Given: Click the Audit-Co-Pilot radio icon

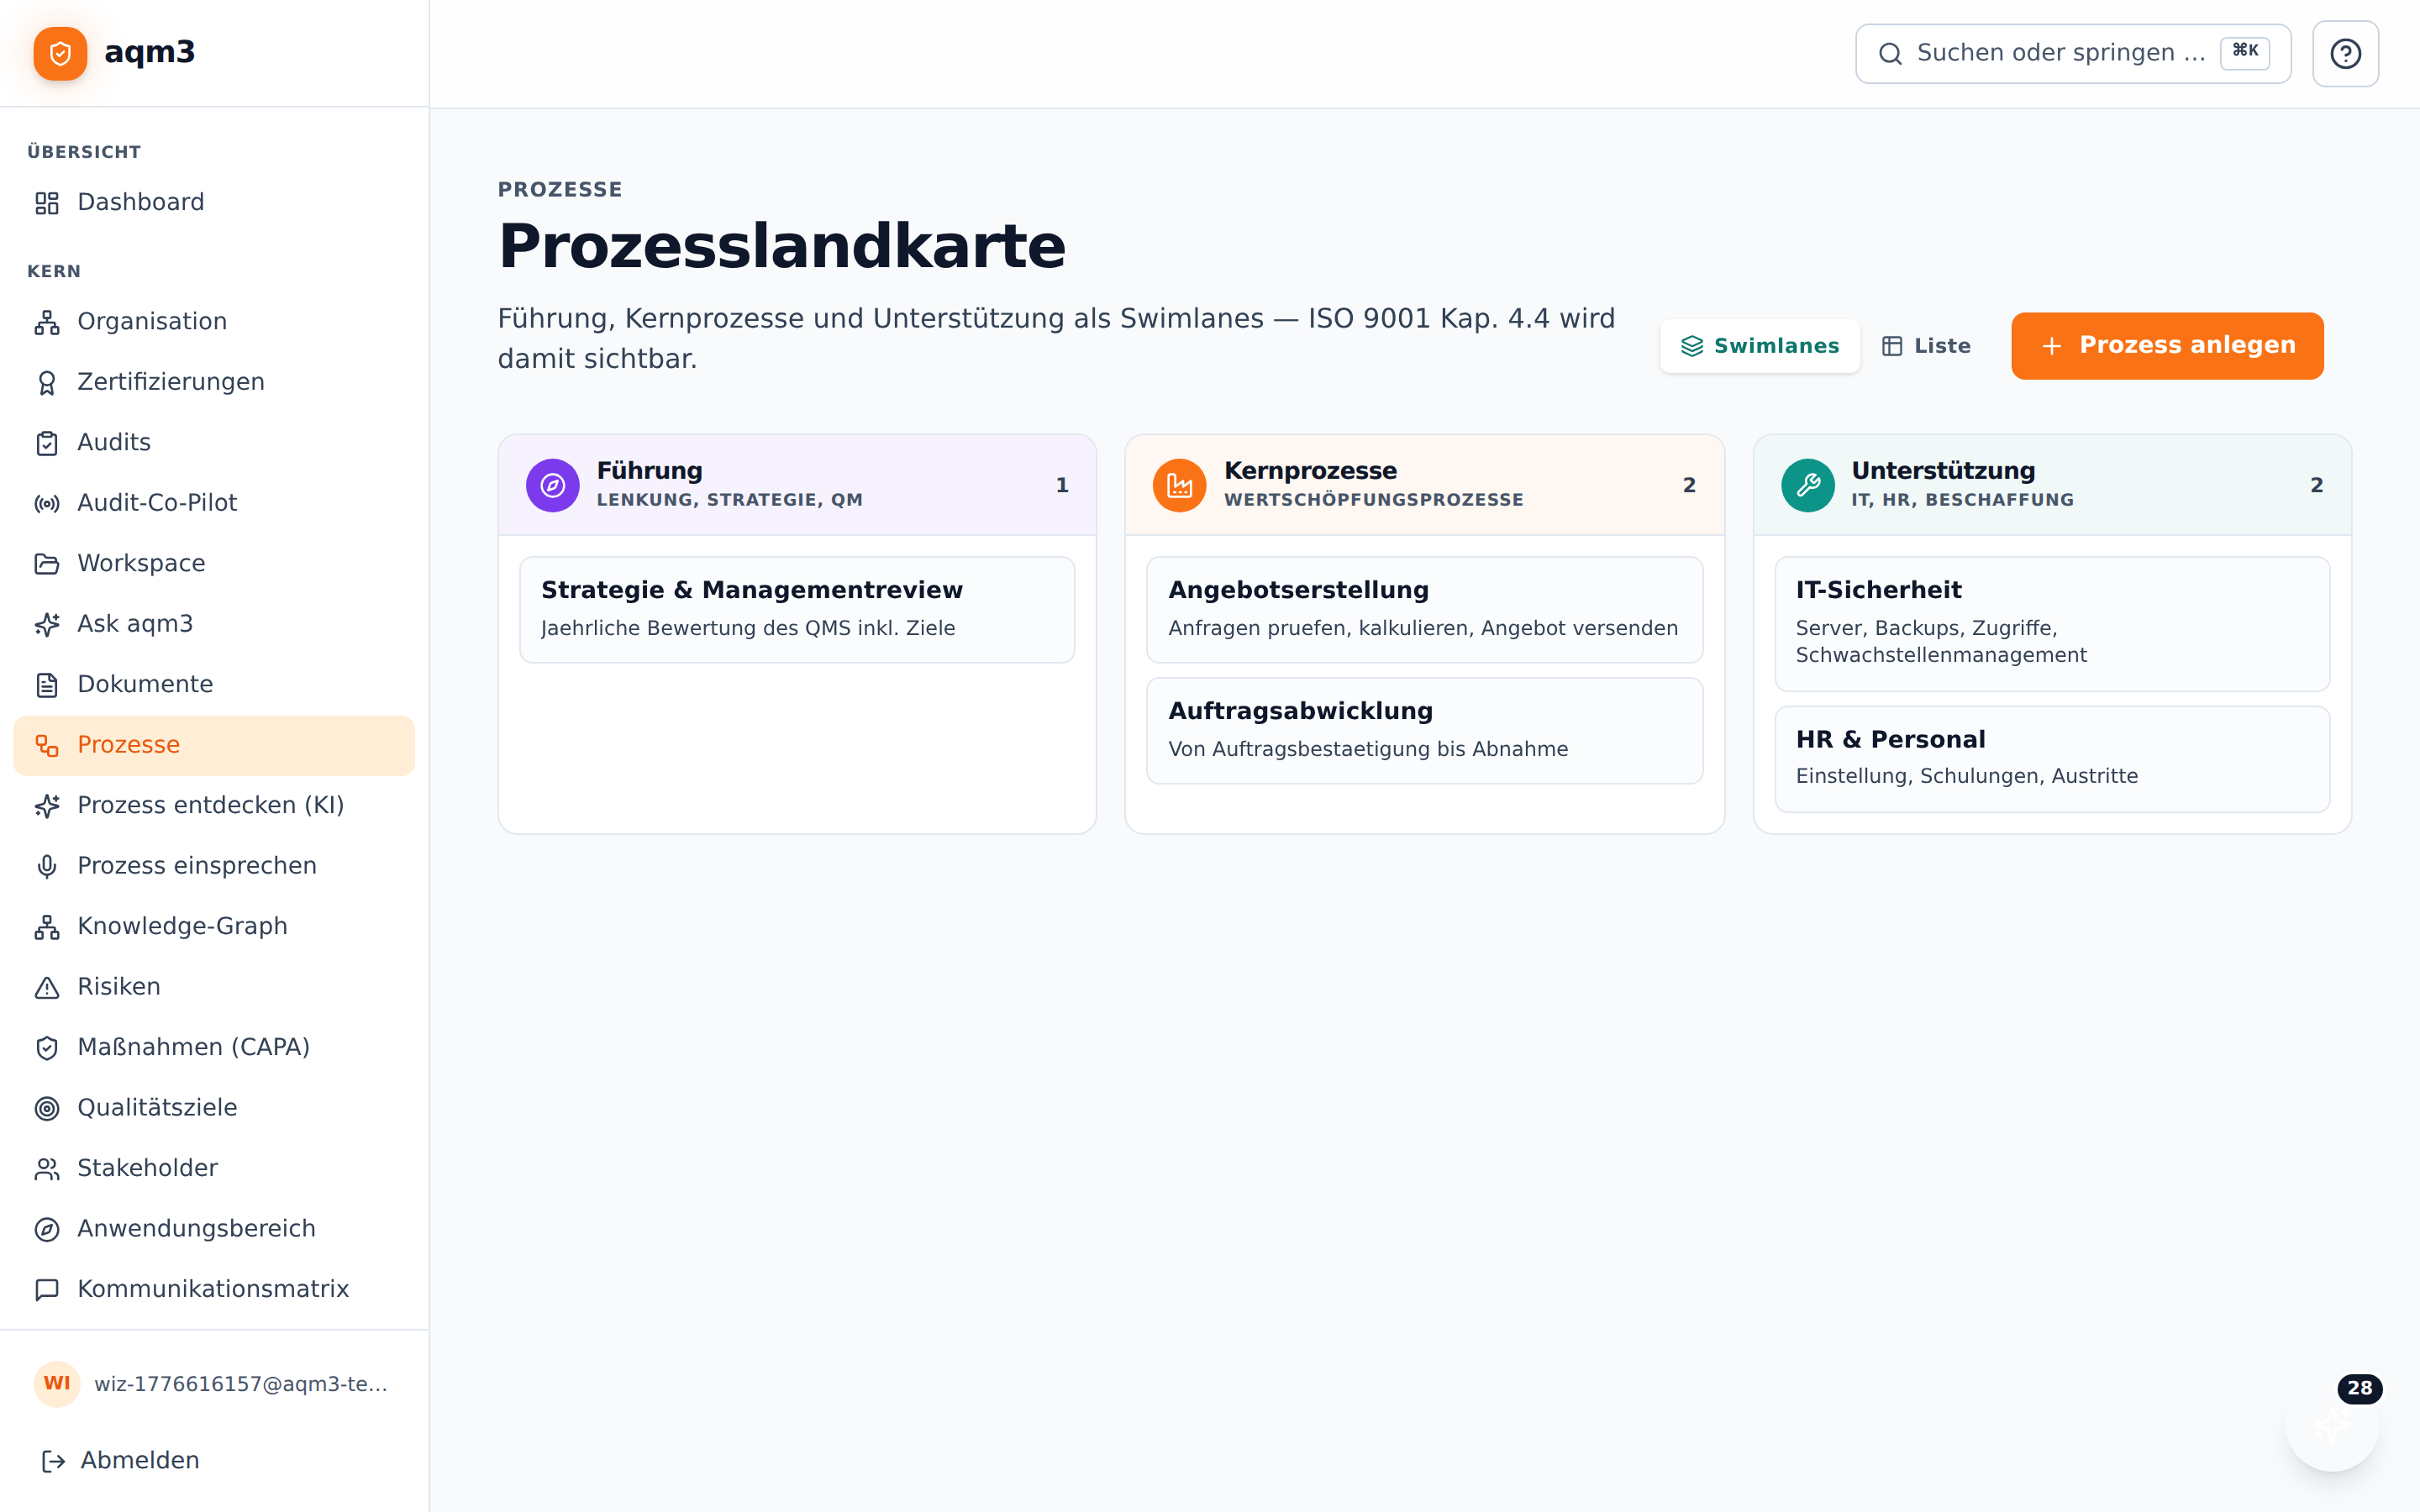Looking at the screenshot, I should (x=47, y=503).
